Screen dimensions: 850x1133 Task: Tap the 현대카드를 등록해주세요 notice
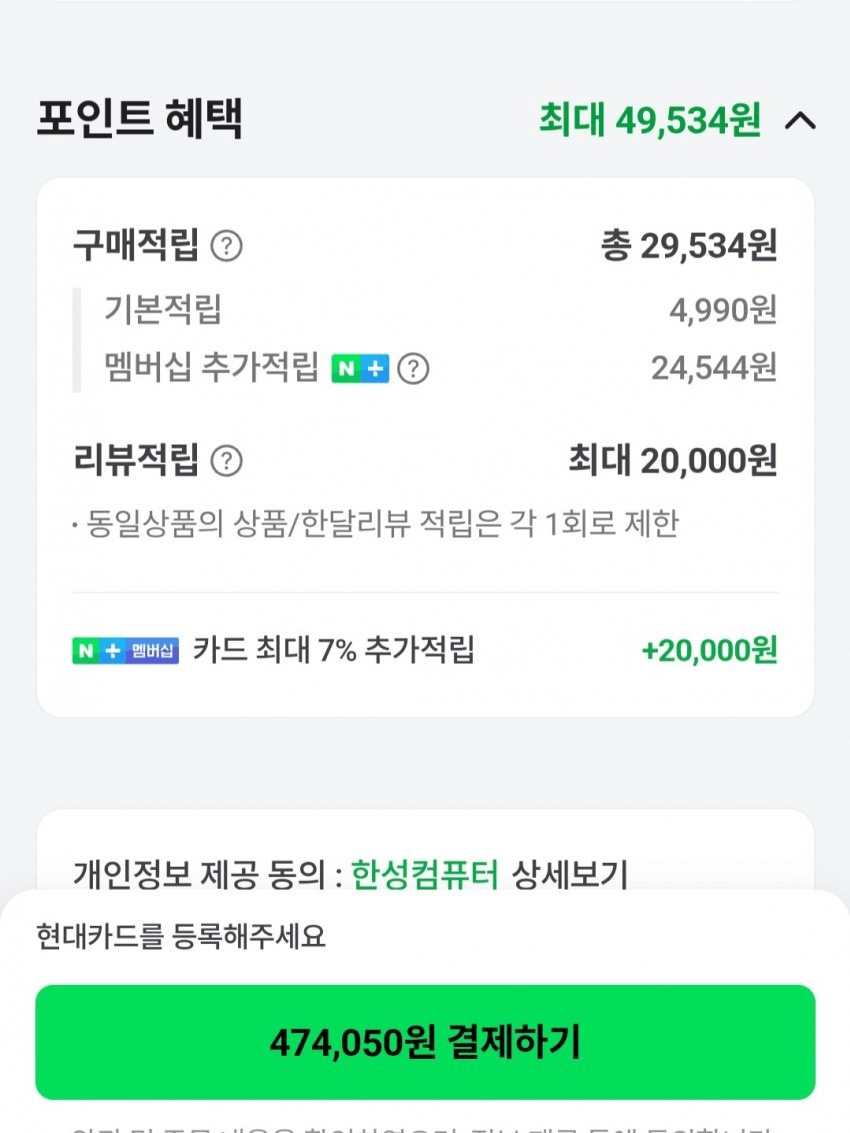click(x=181, y=937)
